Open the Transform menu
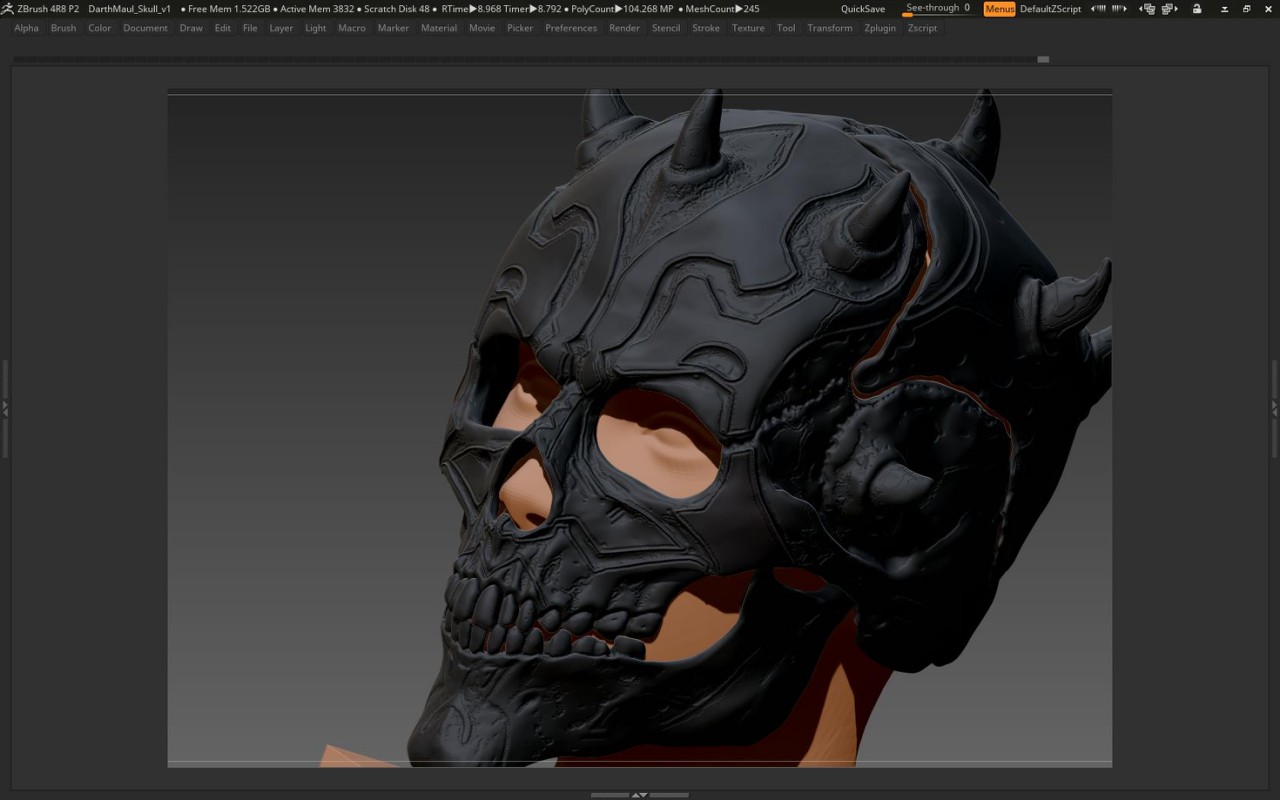1280x800 pixels. tap(830, 28)
